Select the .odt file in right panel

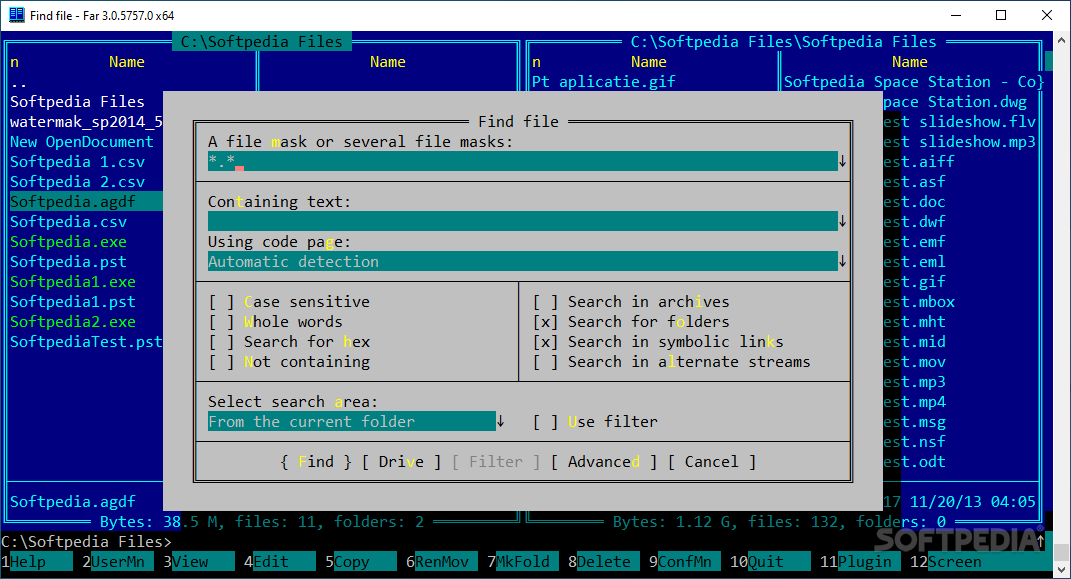click(915, 462)
